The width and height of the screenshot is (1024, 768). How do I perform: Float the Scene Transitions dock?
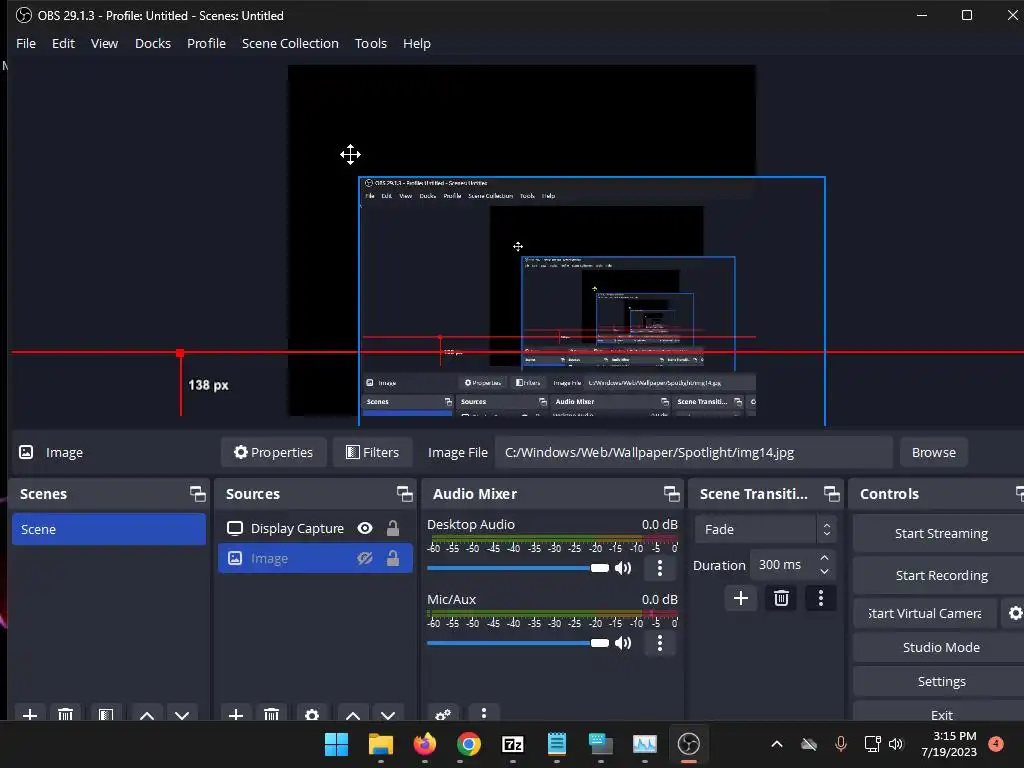[831, 494]
